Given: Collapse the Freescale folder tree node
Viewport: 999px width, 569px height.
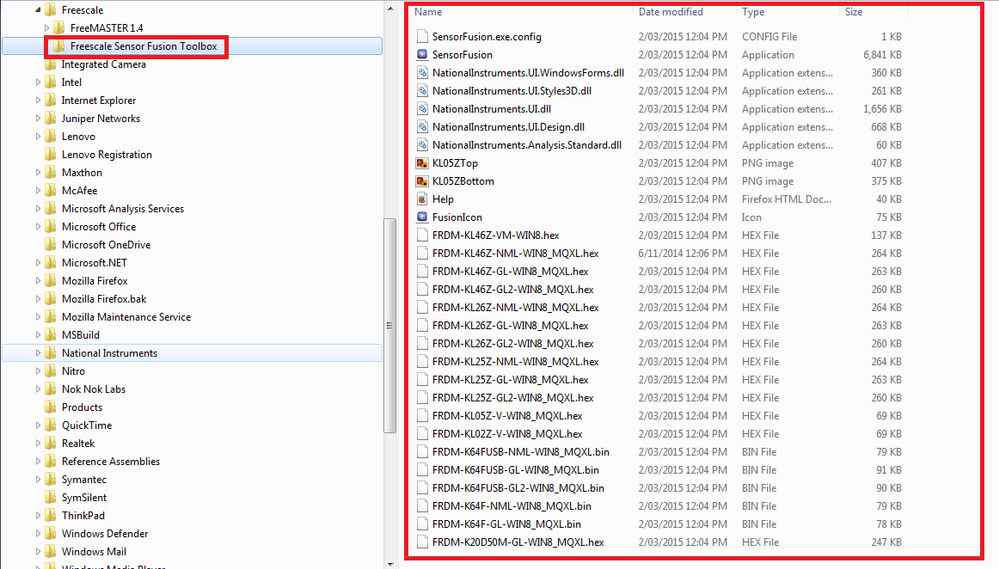Looking at the screenshot, I should 38,10.
